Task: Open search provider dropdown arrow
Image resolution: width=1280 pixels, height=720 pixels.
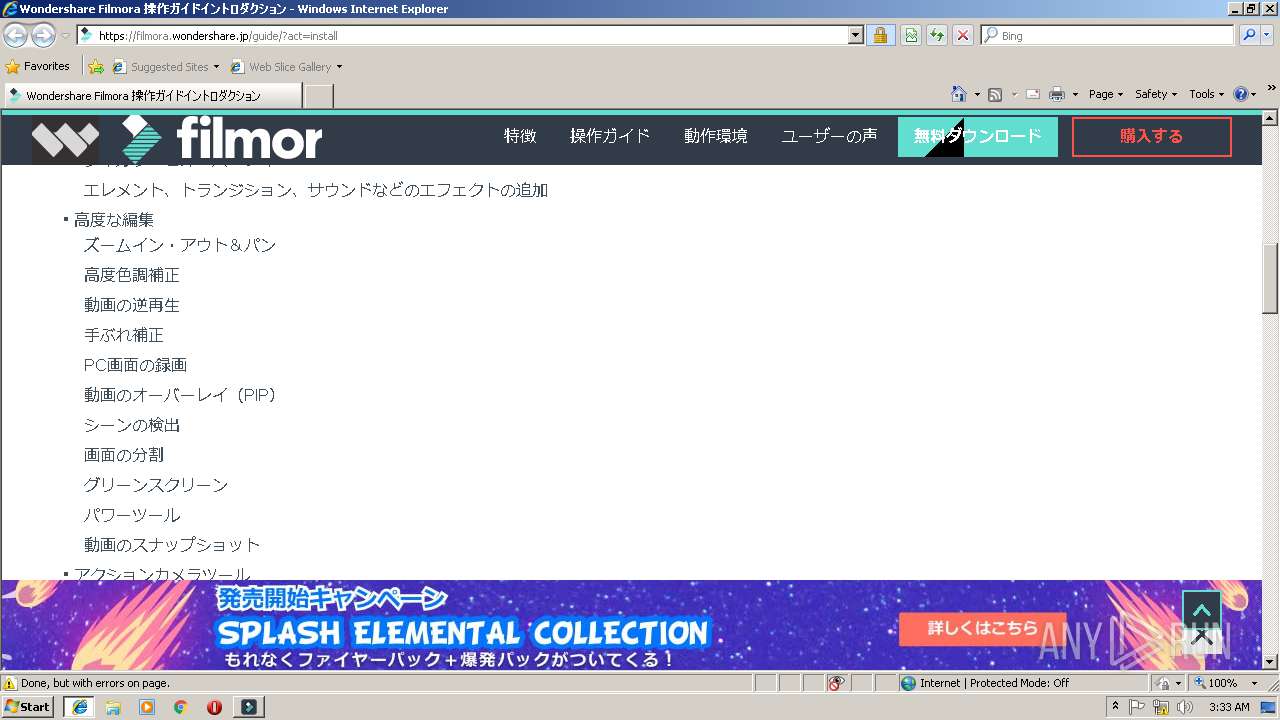Action: 1268,36
